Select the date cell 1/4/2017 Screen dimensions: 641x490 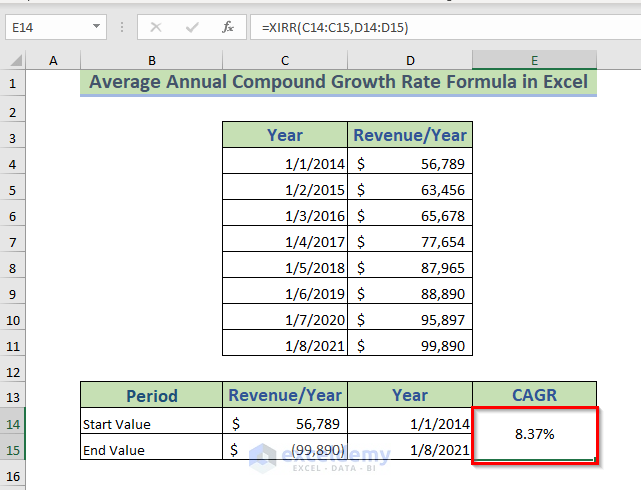[285, 239]
